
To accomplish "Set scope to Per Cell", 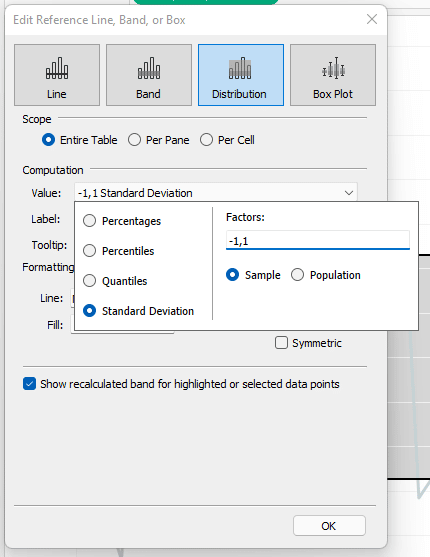I will coord(206,140).
